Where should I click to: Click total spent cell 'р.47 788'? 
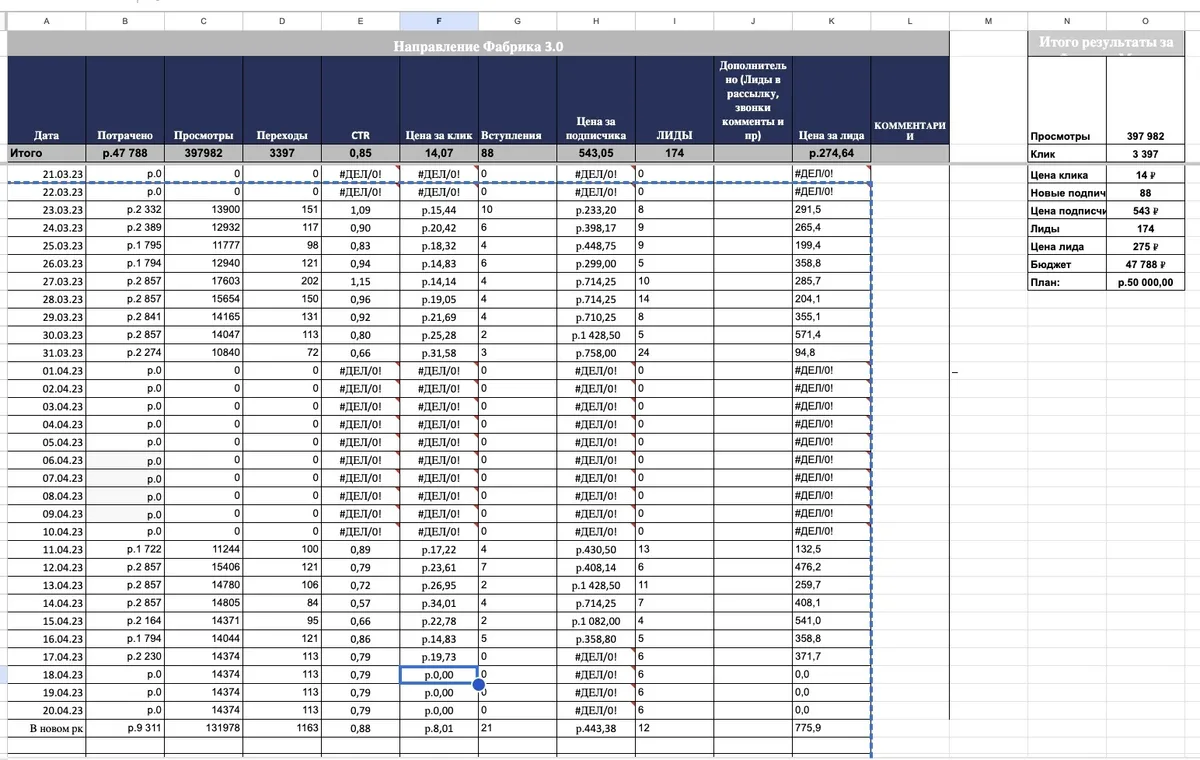pos(125,154)
